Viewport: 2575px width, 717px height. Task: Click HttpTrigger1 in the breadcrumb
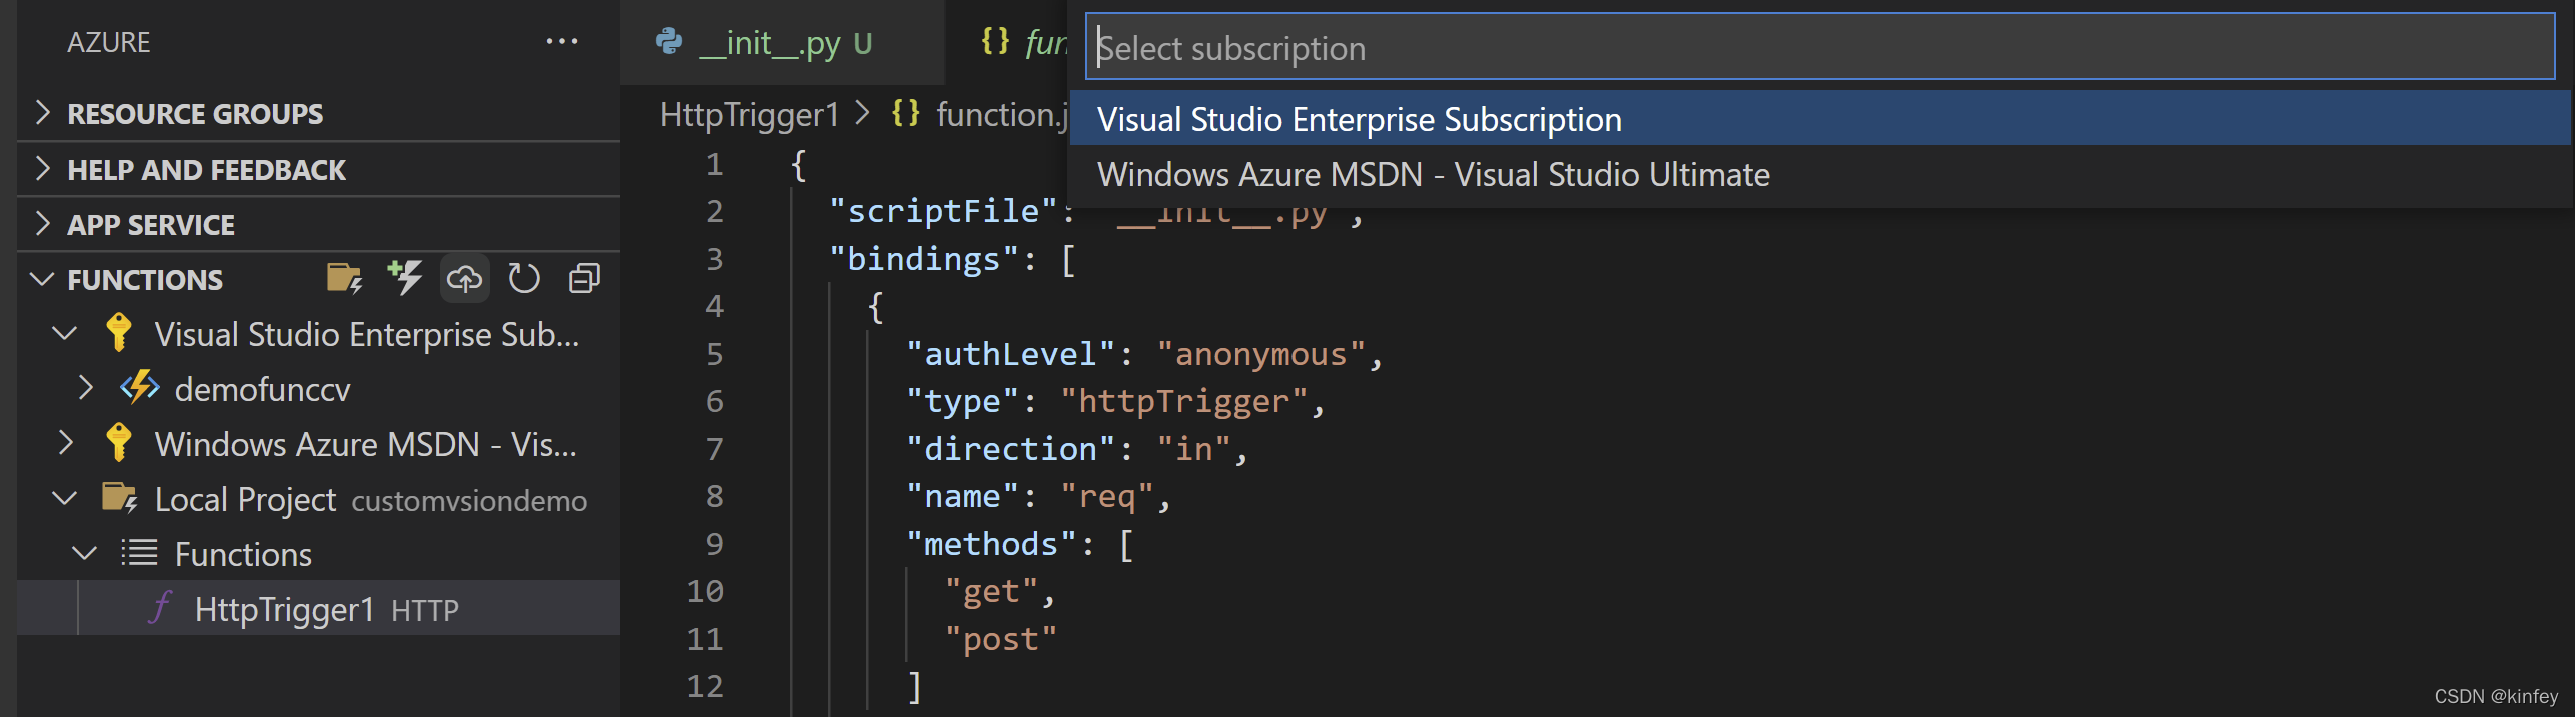pyautogui.click(x=749, y=114)
